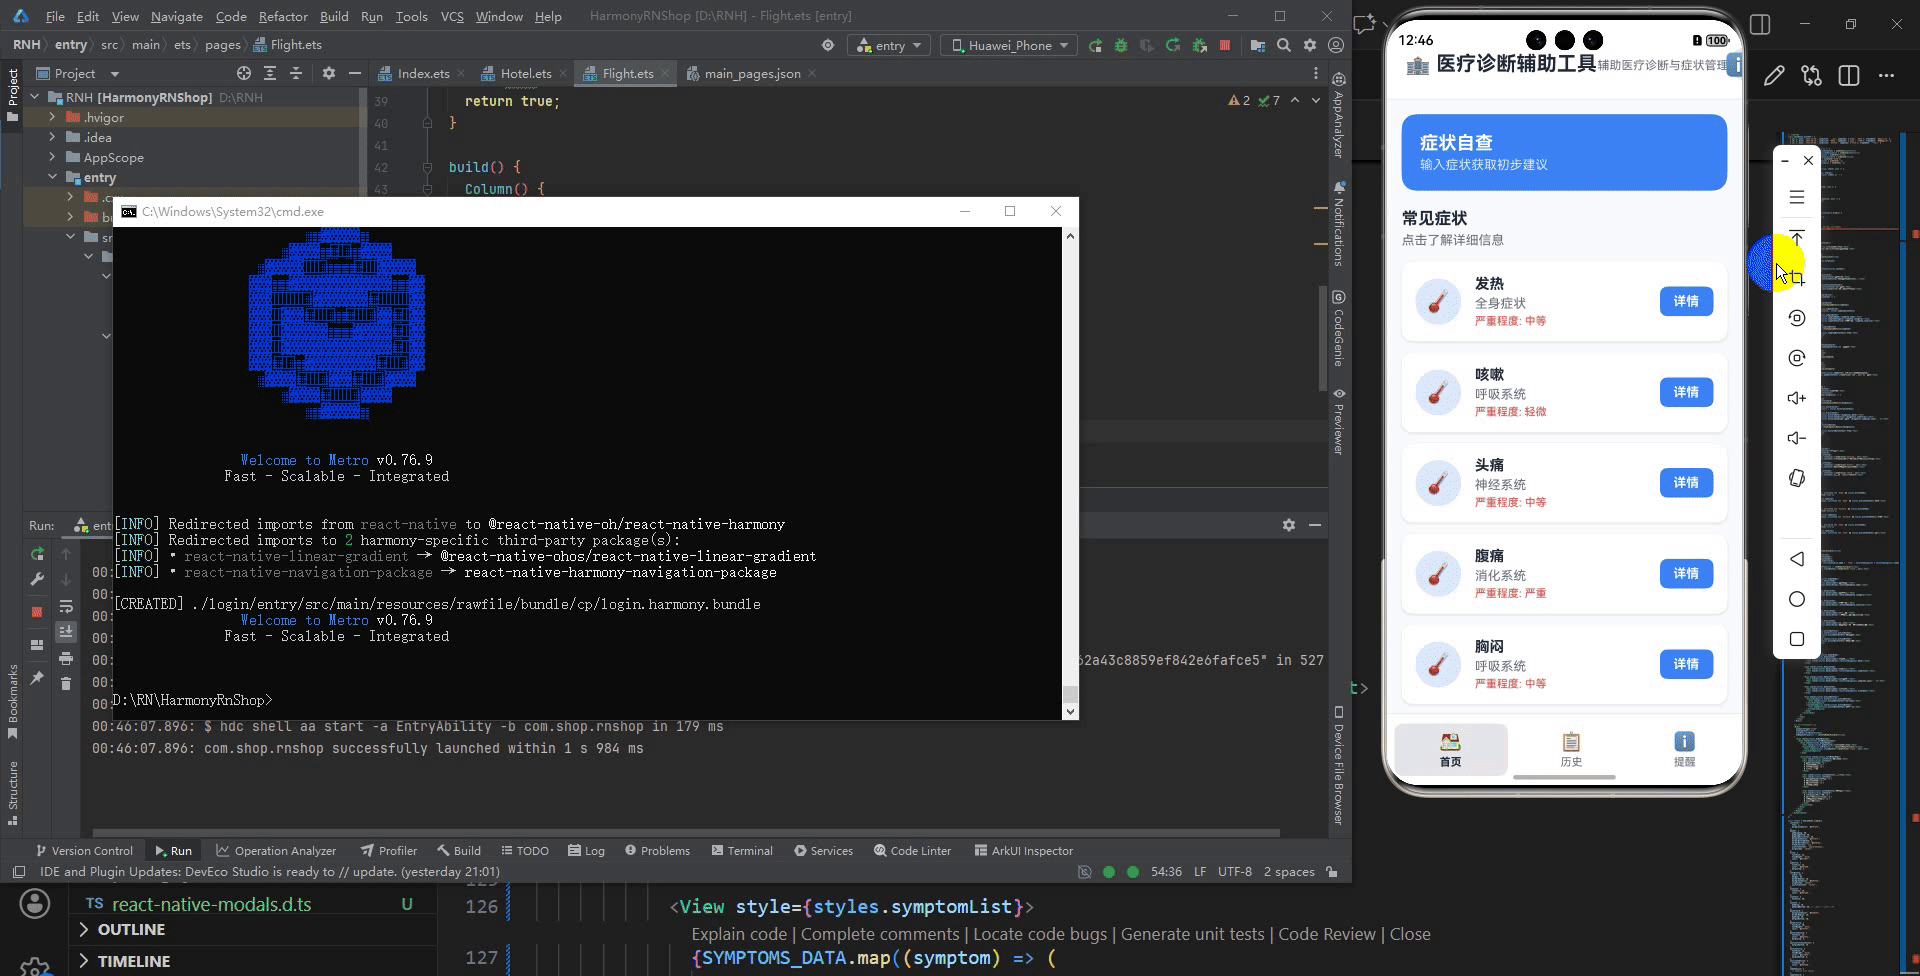The height and width of the screenshot is (976, 1920).
Task: Switch to the 历史 tab in the app
Action: click(x=1571, y=749)
